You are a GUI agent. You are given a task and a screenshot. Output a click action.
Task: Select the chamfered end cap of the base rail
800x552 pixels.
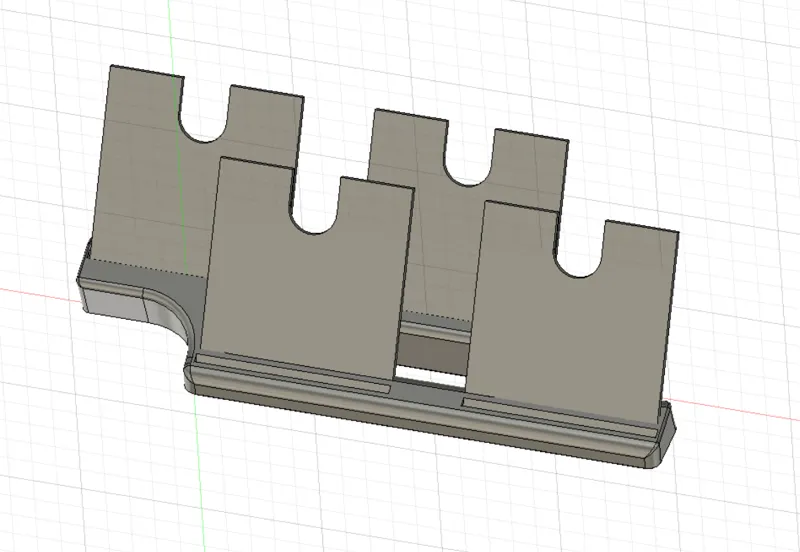[666, 436]
